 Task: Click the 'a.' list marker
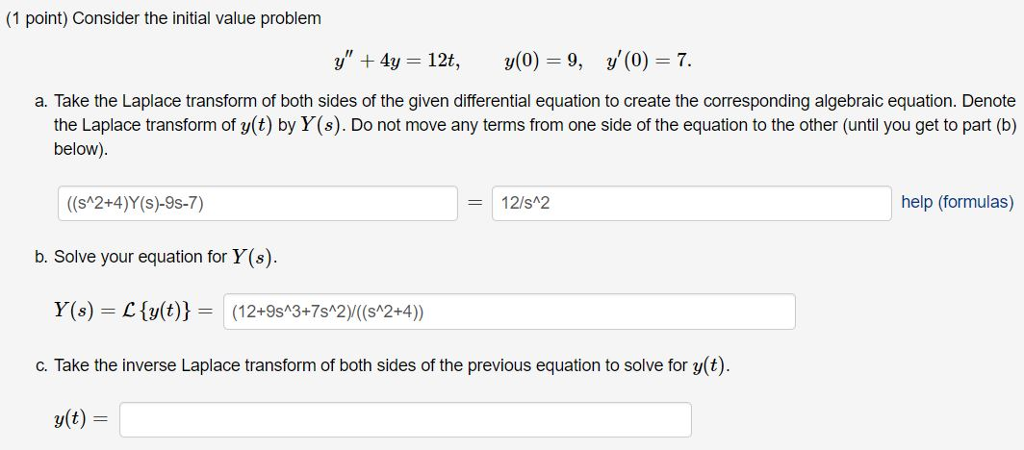tap(42, 102)
